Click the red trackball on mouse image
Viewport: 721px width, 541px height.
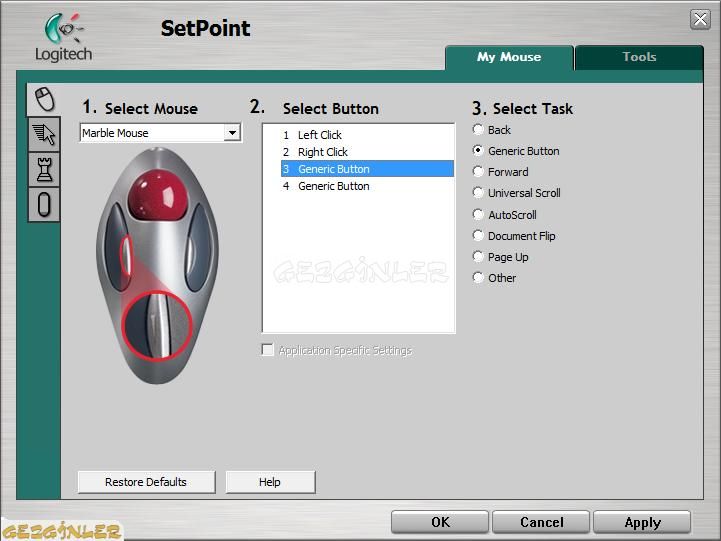pos(158,195)
